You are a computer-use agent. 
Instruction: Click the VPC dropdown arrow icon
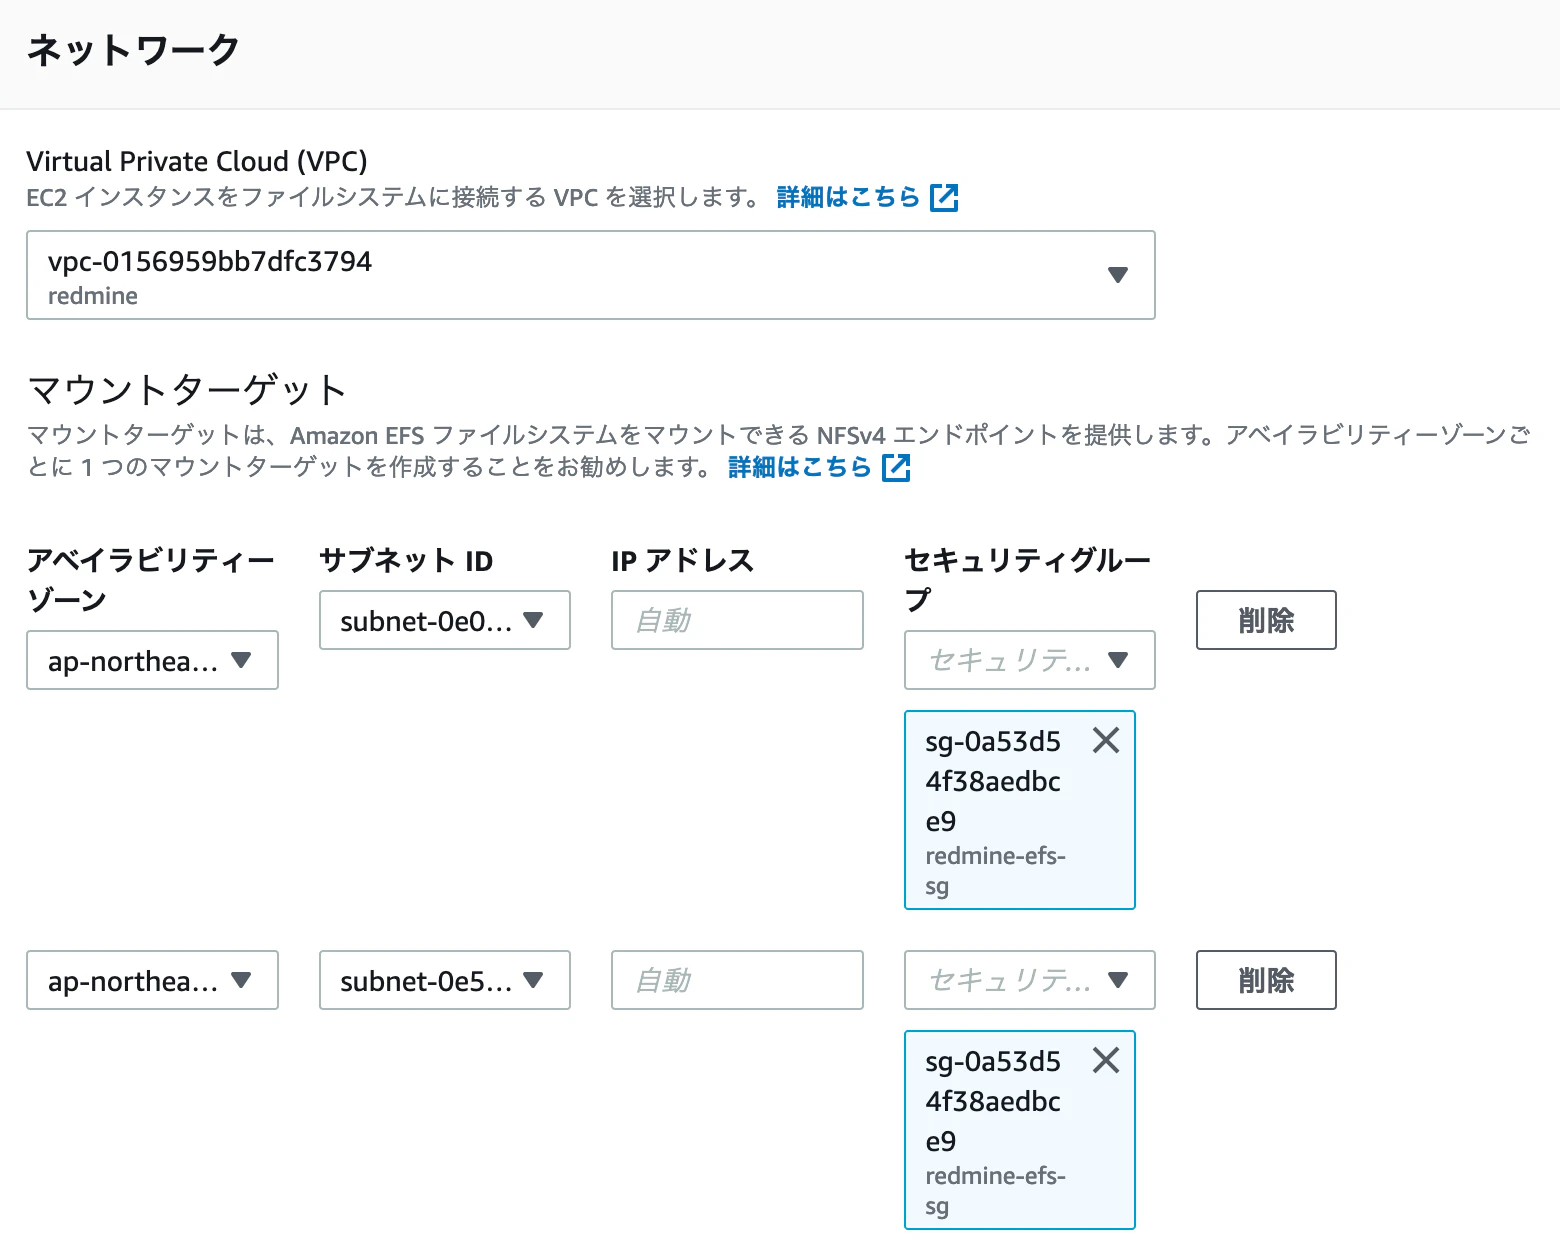pyautogui.click(x=1118, y=275)
